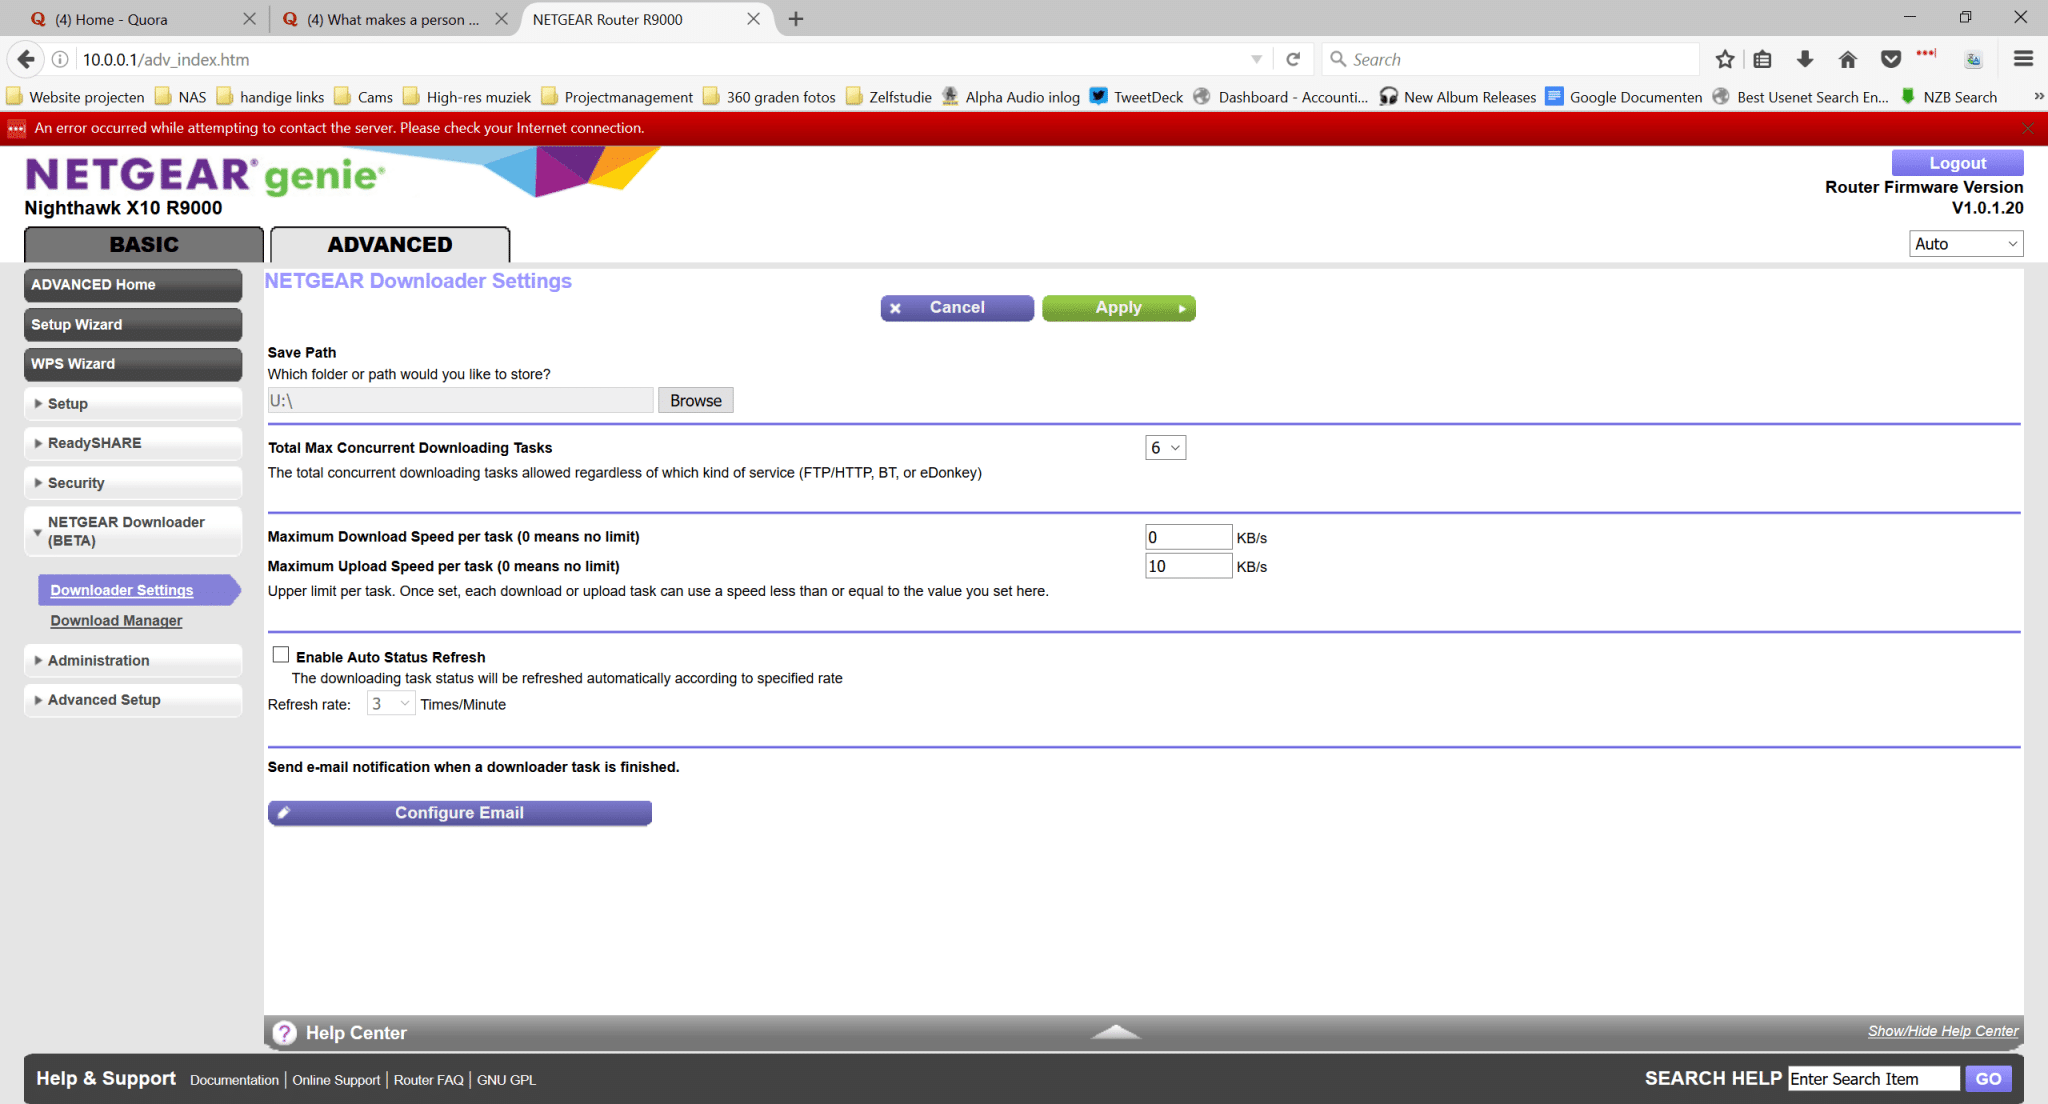
Task: Expand the Advanced Setup sidebar section
Action: point(133,700)
